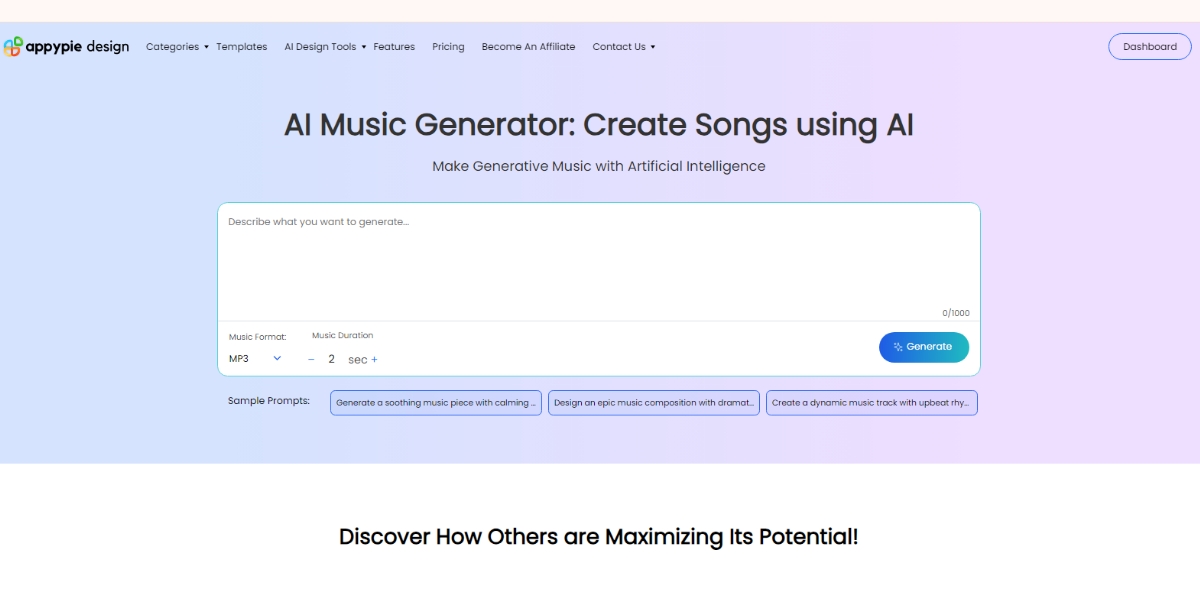This screenshot has height=610, width=1200.
Task: Select the epic music composition prompt
Action: (653, 402)
